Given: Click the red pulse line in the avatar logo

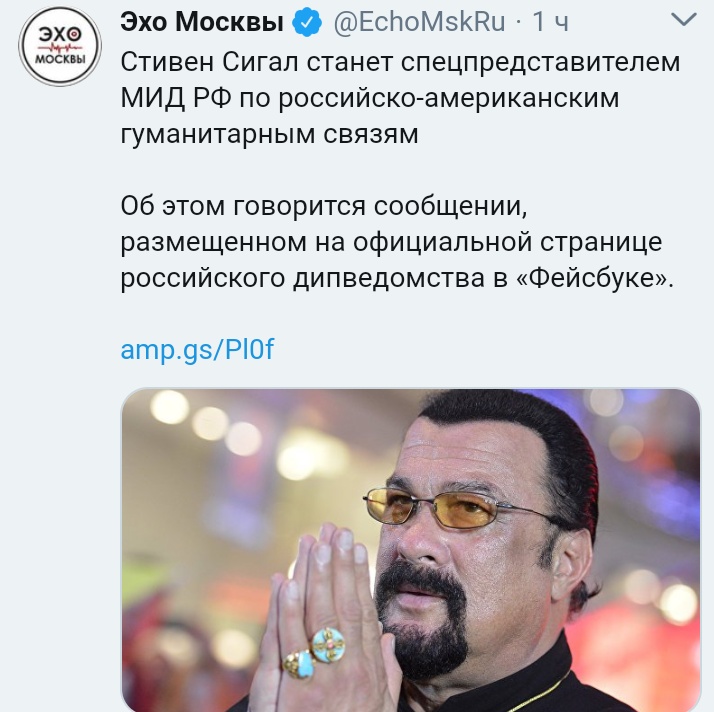Looking at the screenshot, I should point(60,47).
